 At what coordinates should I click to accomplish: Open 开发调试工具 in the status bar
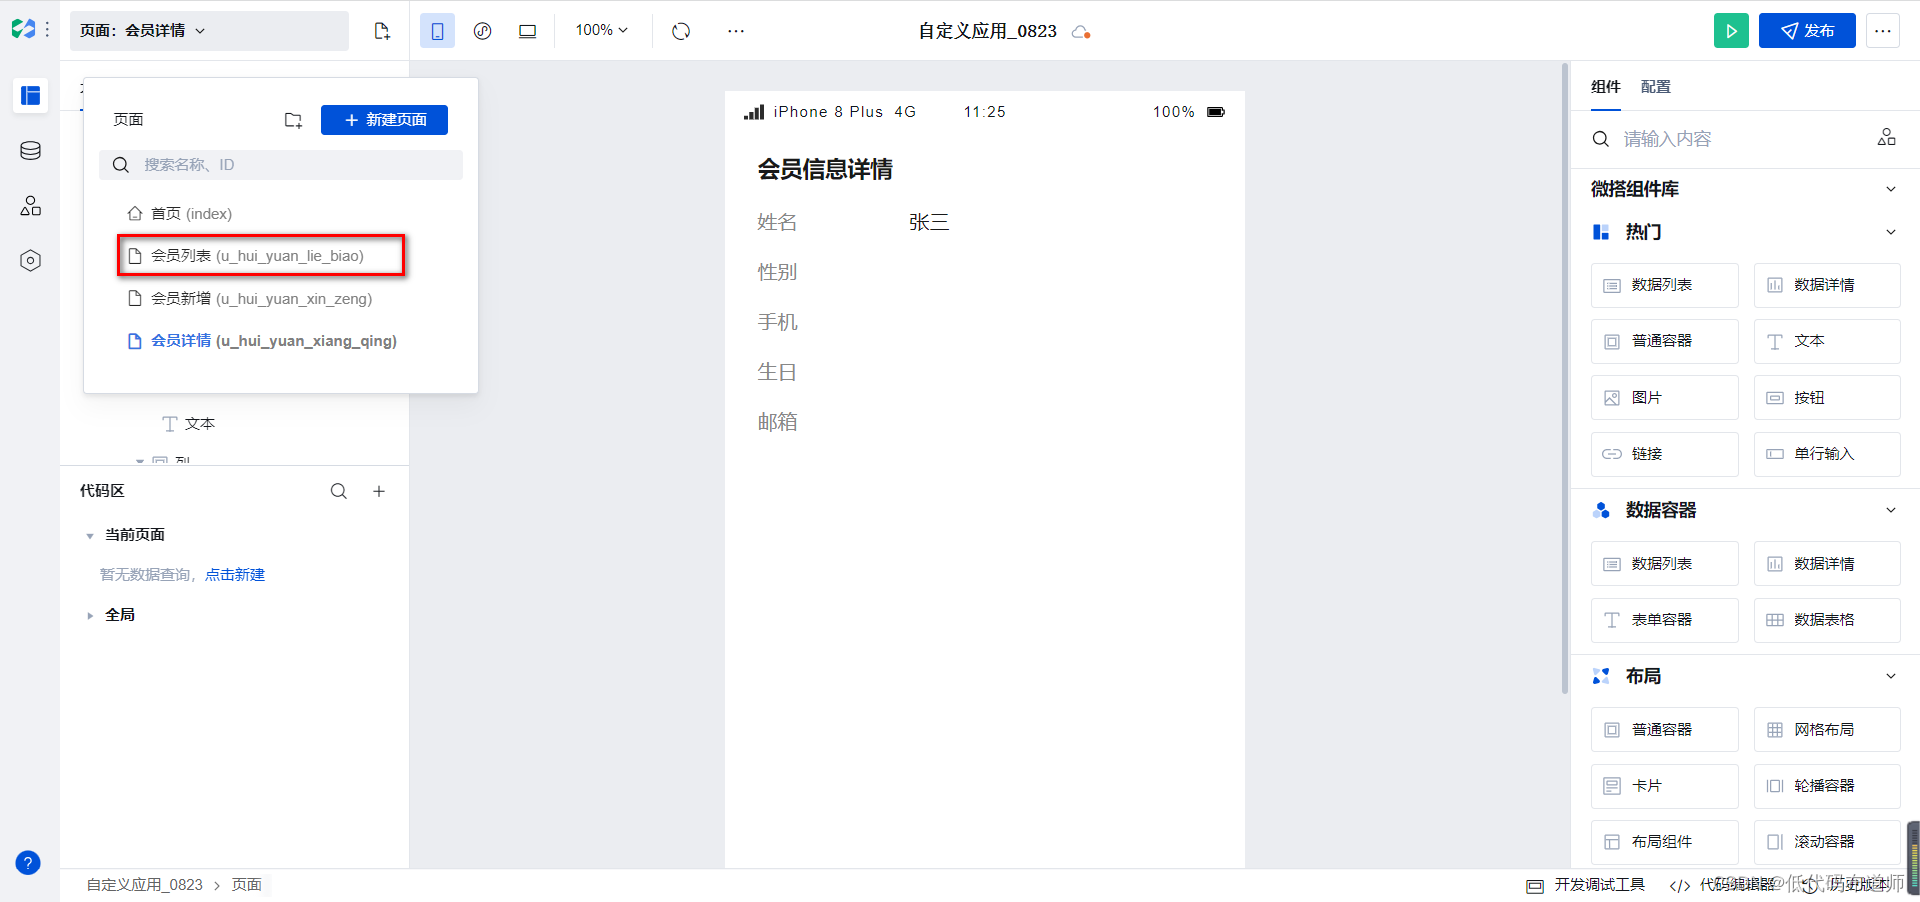(x=1586, y=886)
